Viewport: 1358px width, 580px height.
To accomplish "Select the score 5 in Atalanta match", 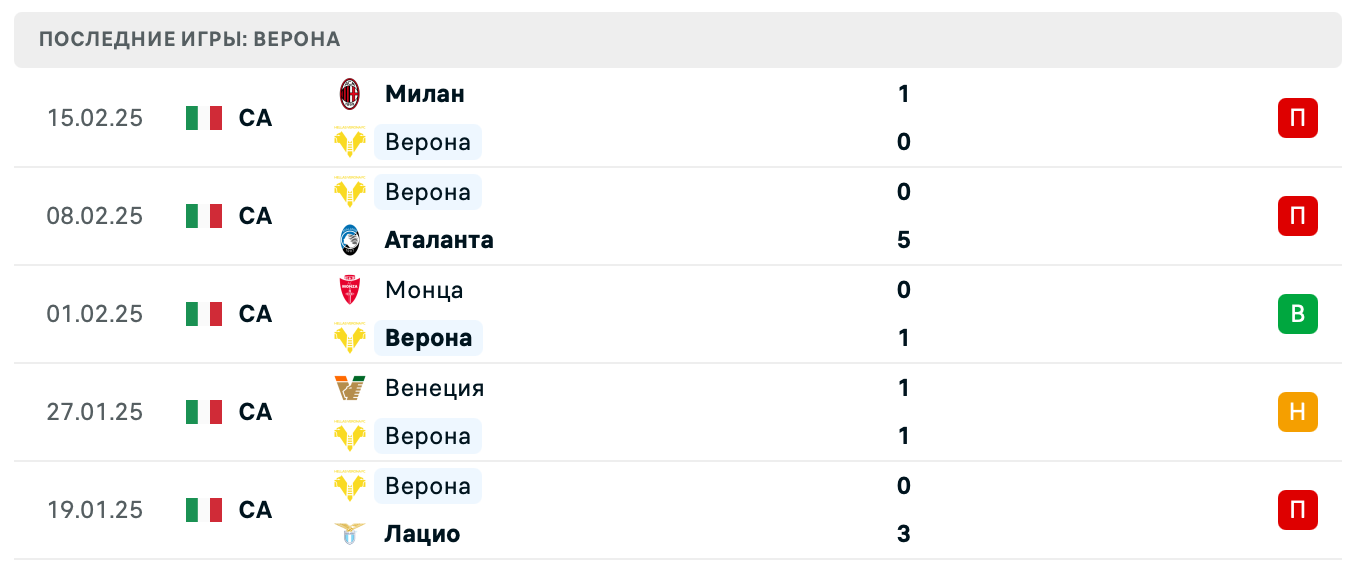I will 903,240.
